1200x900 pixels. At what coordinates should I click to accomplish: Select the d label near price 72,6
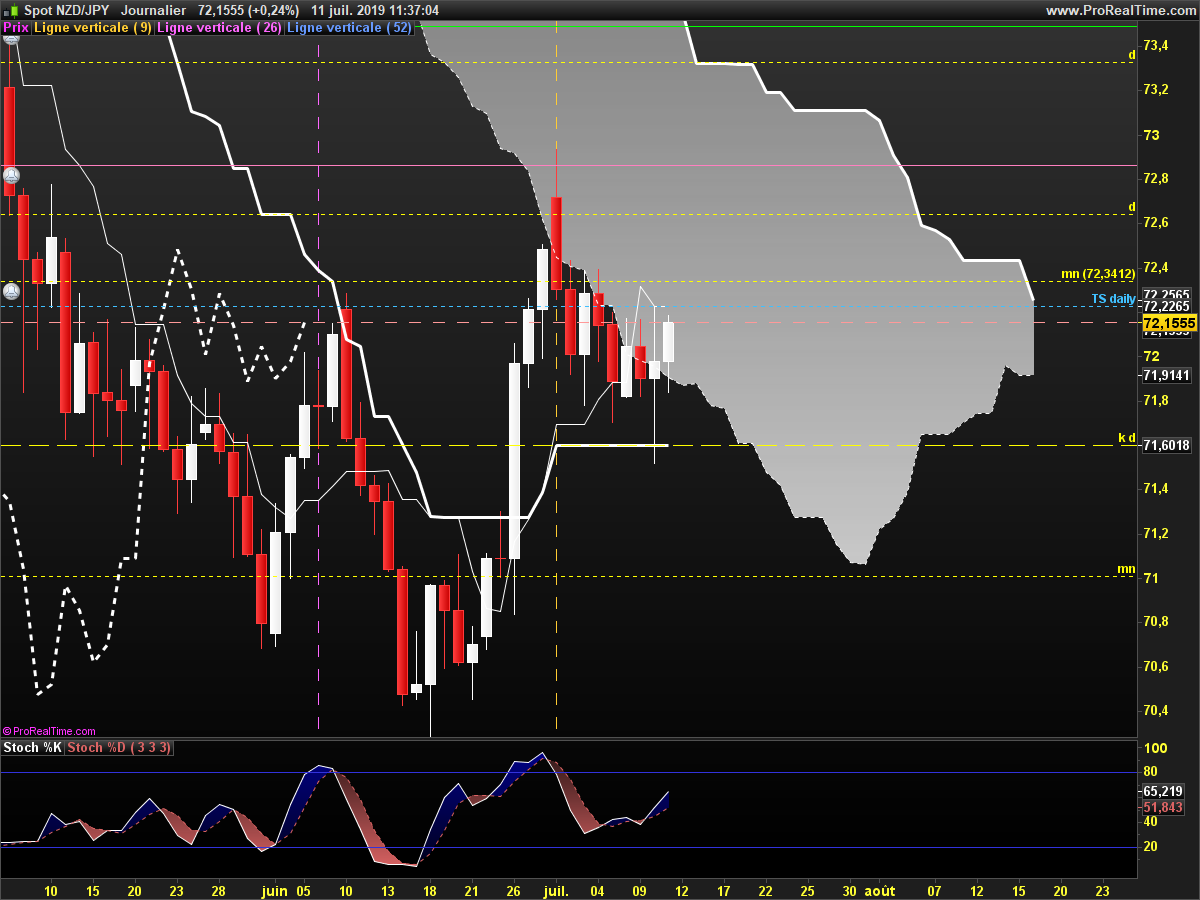pyautogui.click(x=1132, y=207)
